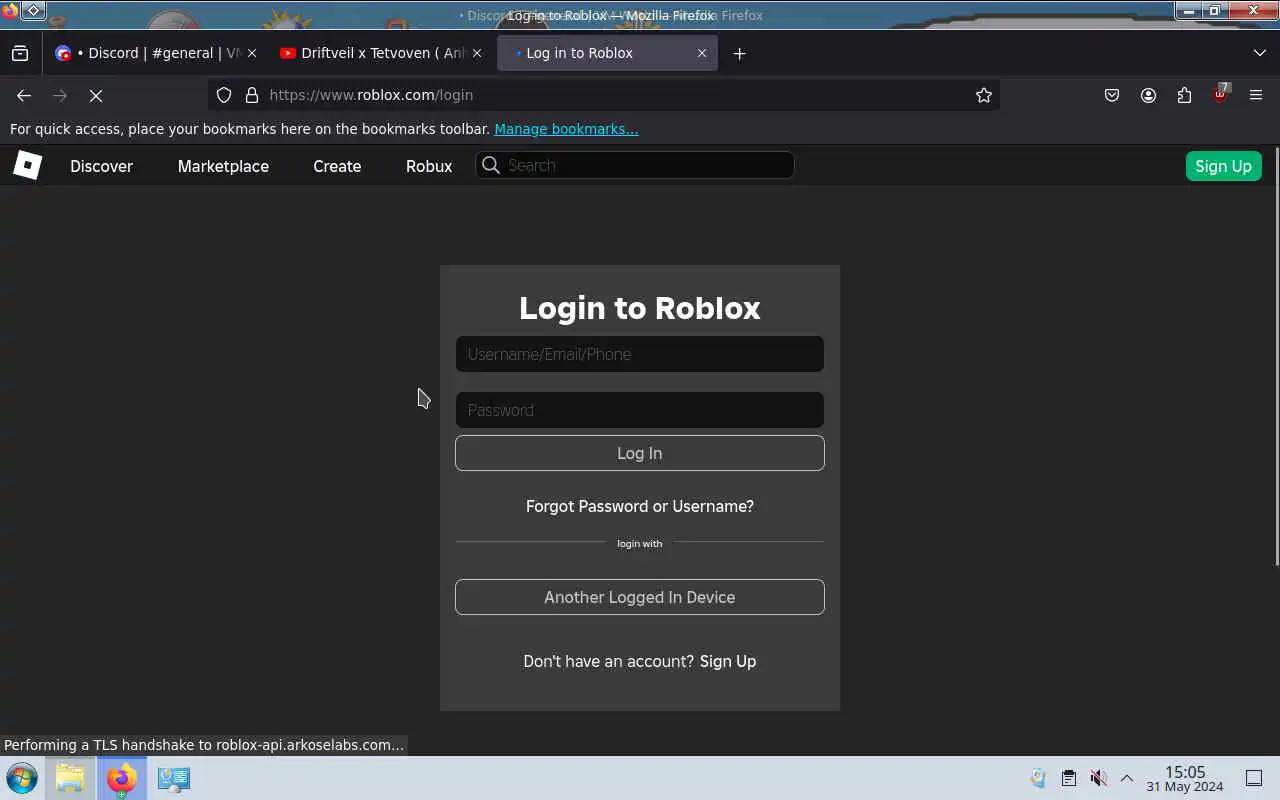Click the show desktop tray icon
The height and width of the screenshot is (800, 1280).
(1254, 778)
